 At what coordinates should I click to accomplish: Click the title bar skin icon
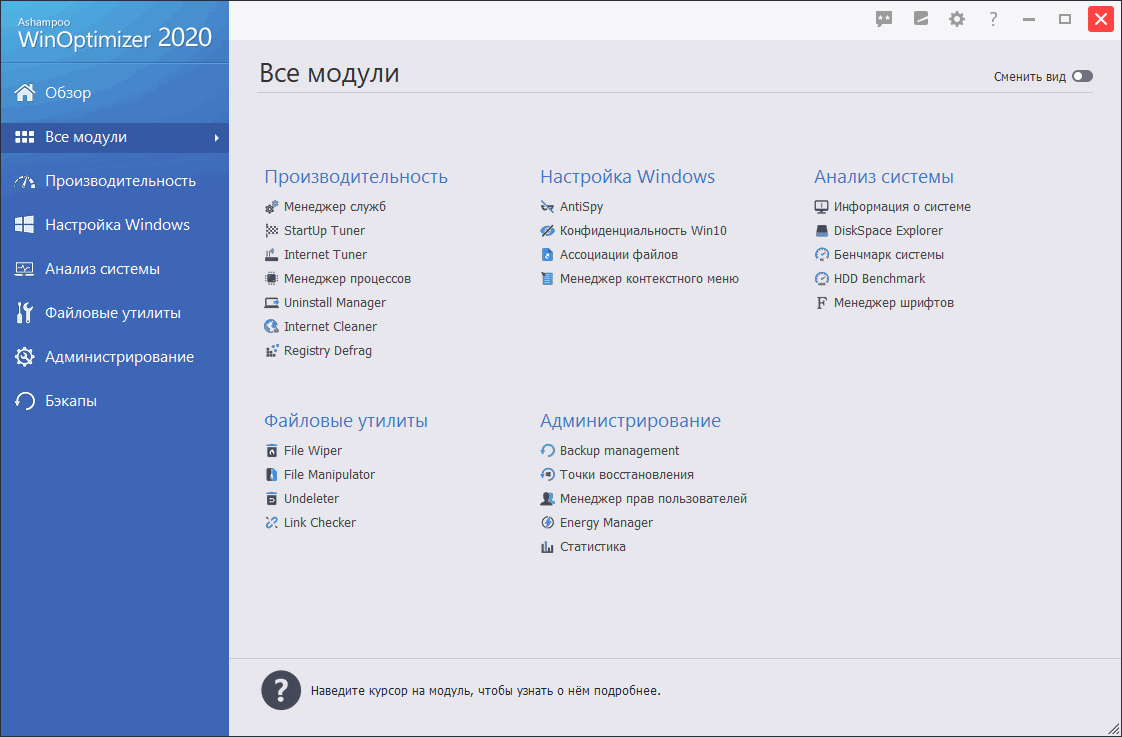pyautogui.click(x=921, y=19)
